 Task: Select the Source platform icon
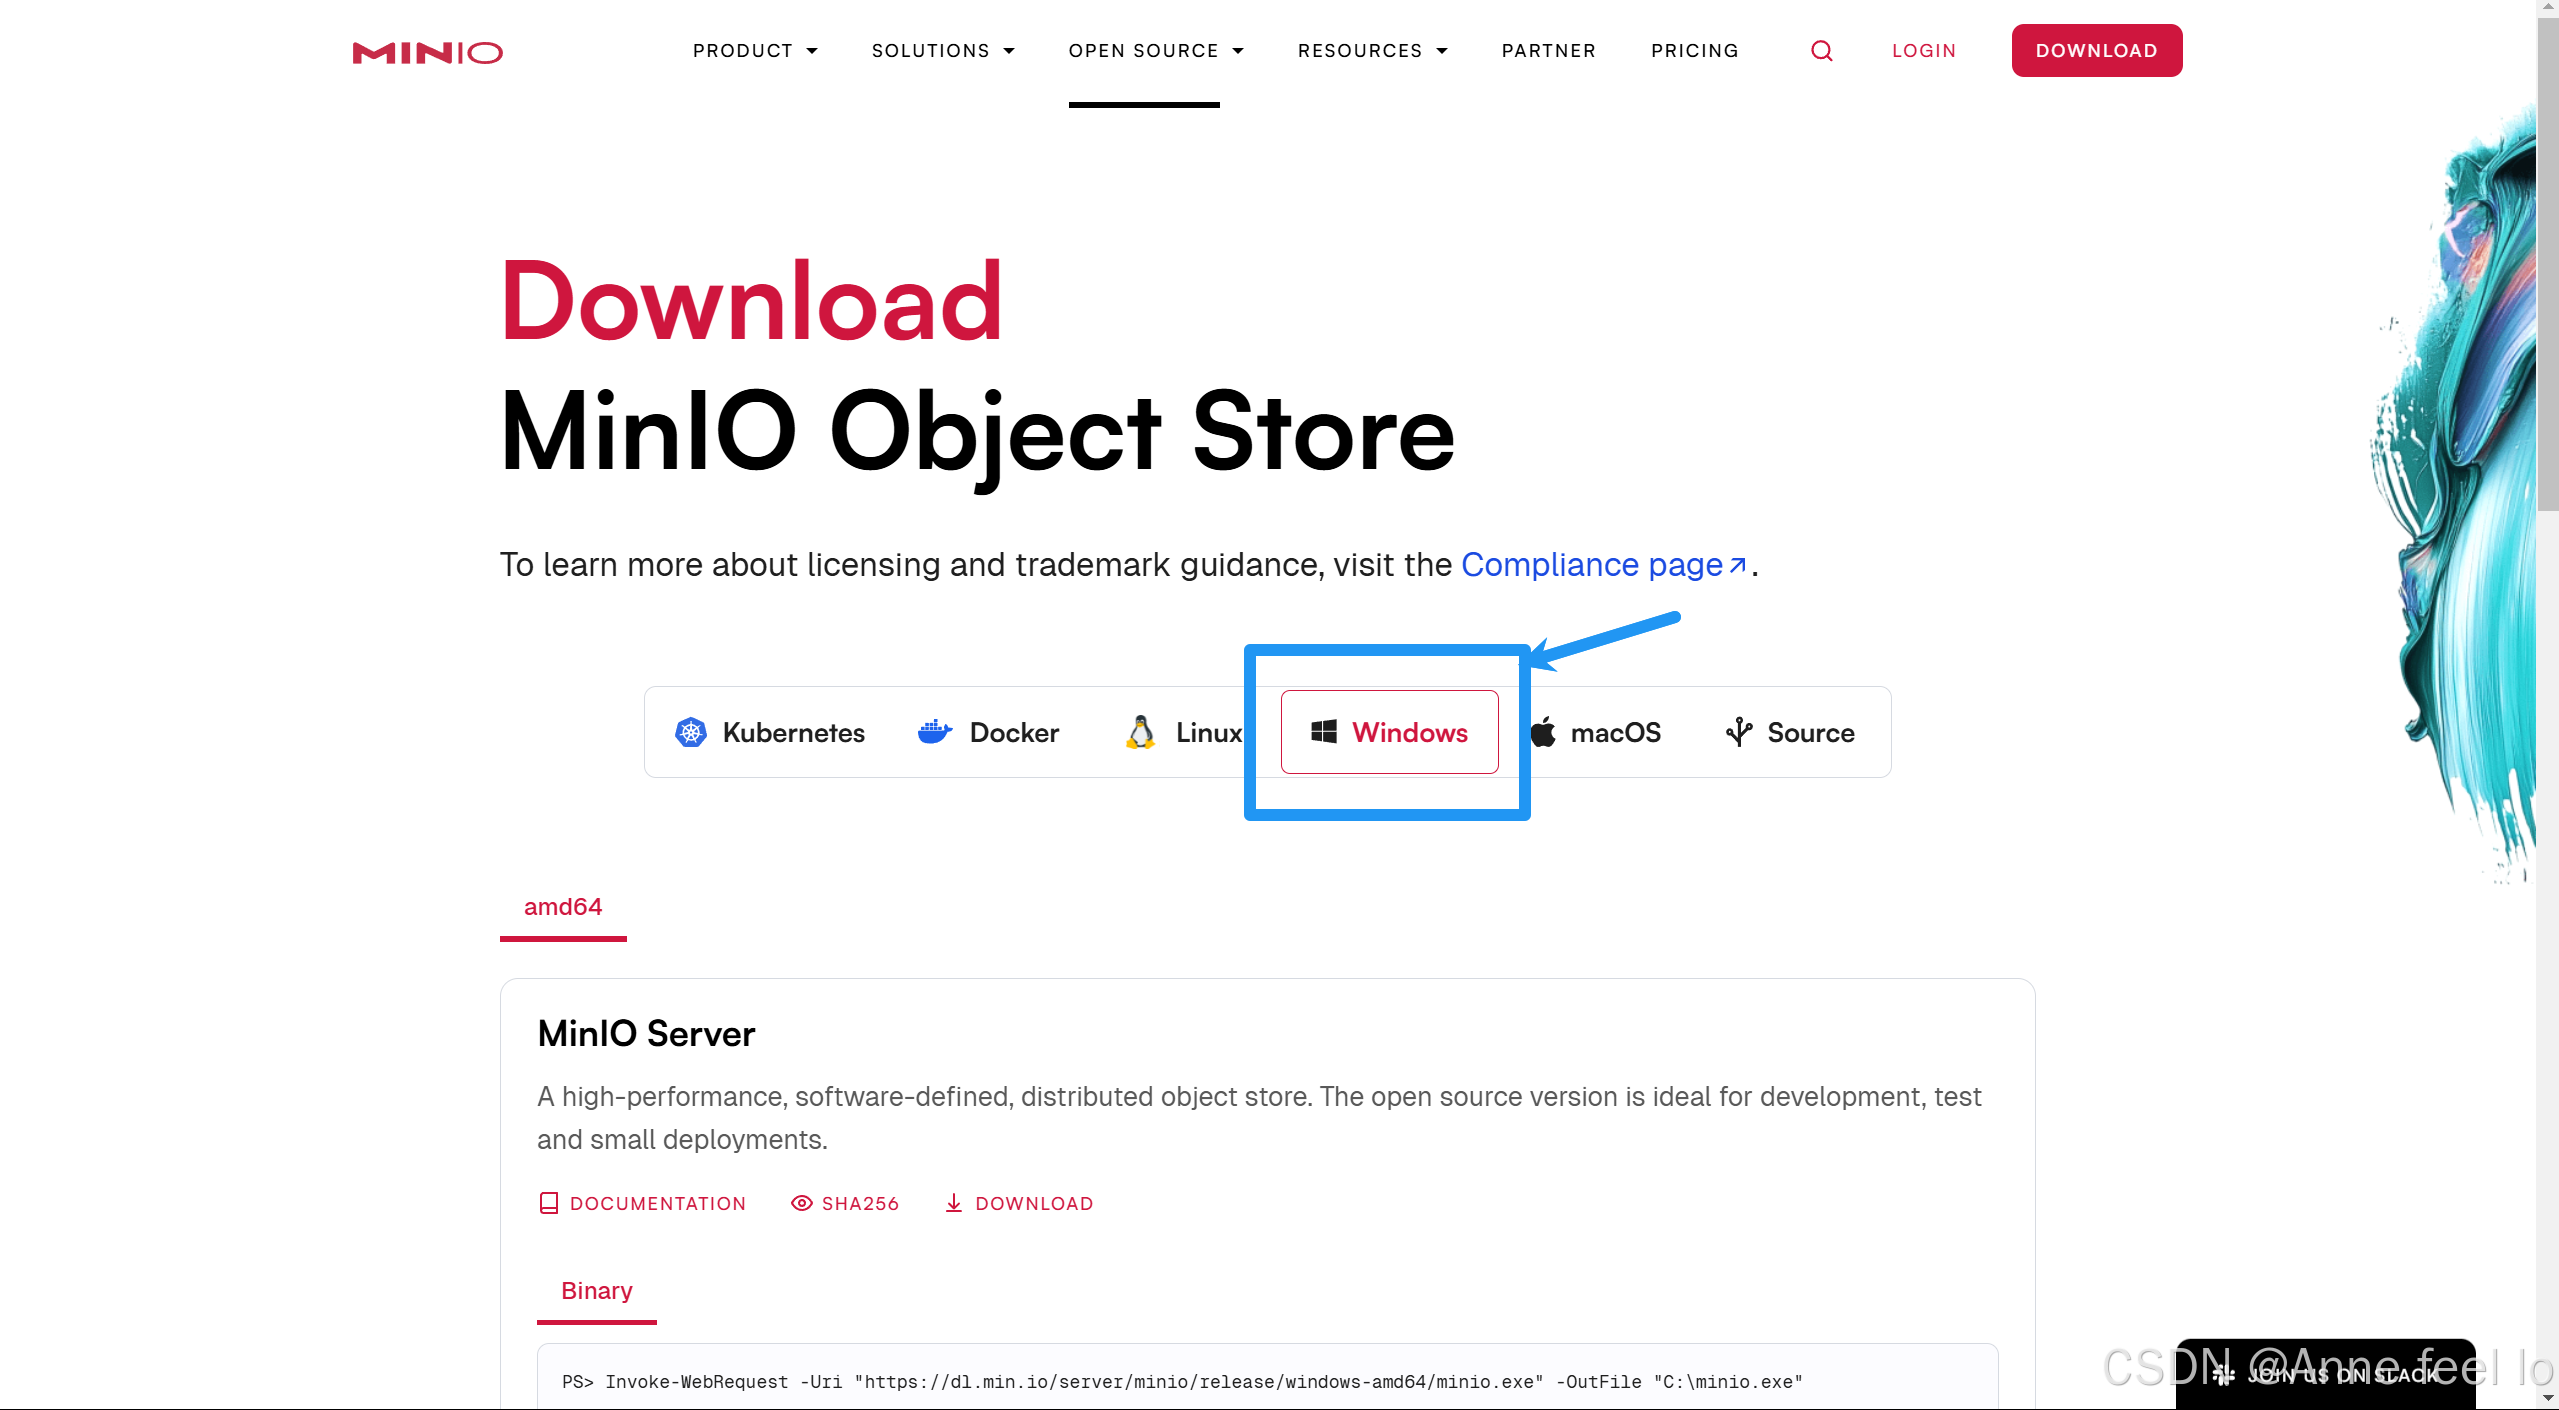(x=1739, y=731)
